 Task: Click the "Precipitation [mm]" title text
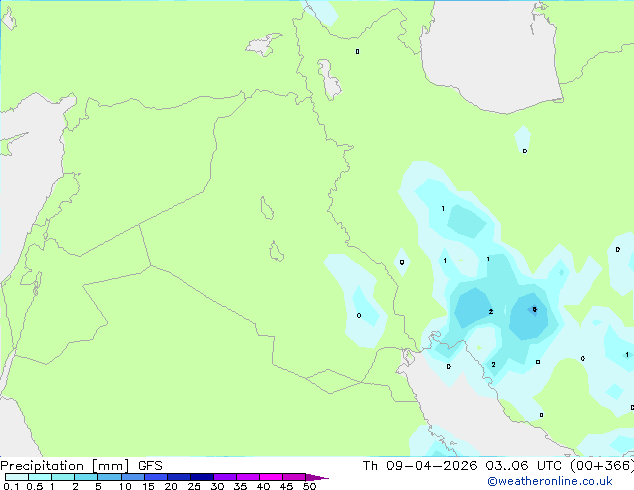tap(65, 466)
